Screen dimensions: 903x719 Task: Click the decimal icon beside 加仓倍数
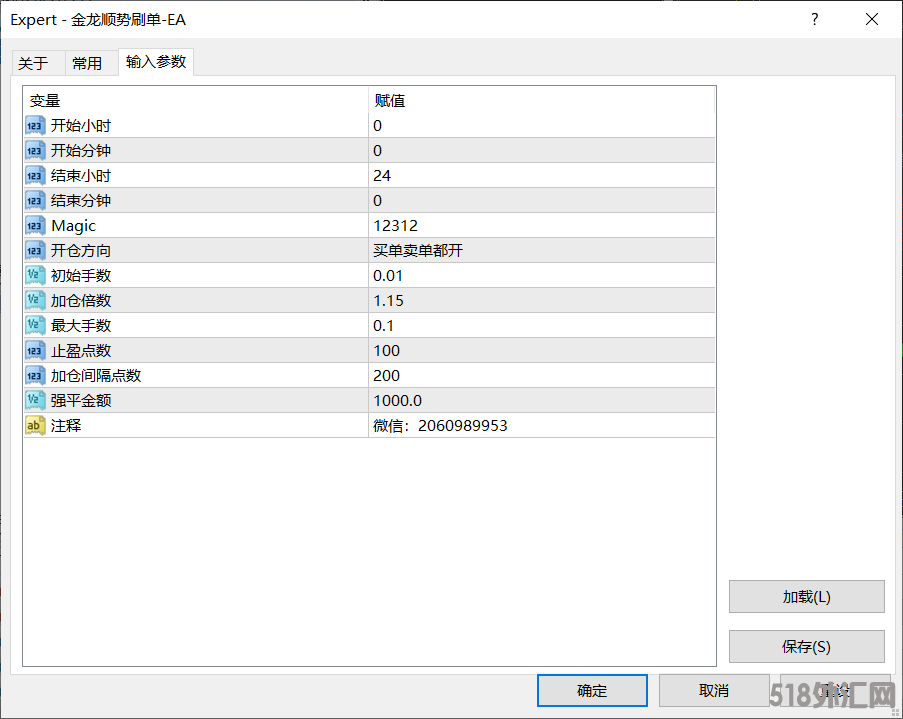(x=35, y=301)
